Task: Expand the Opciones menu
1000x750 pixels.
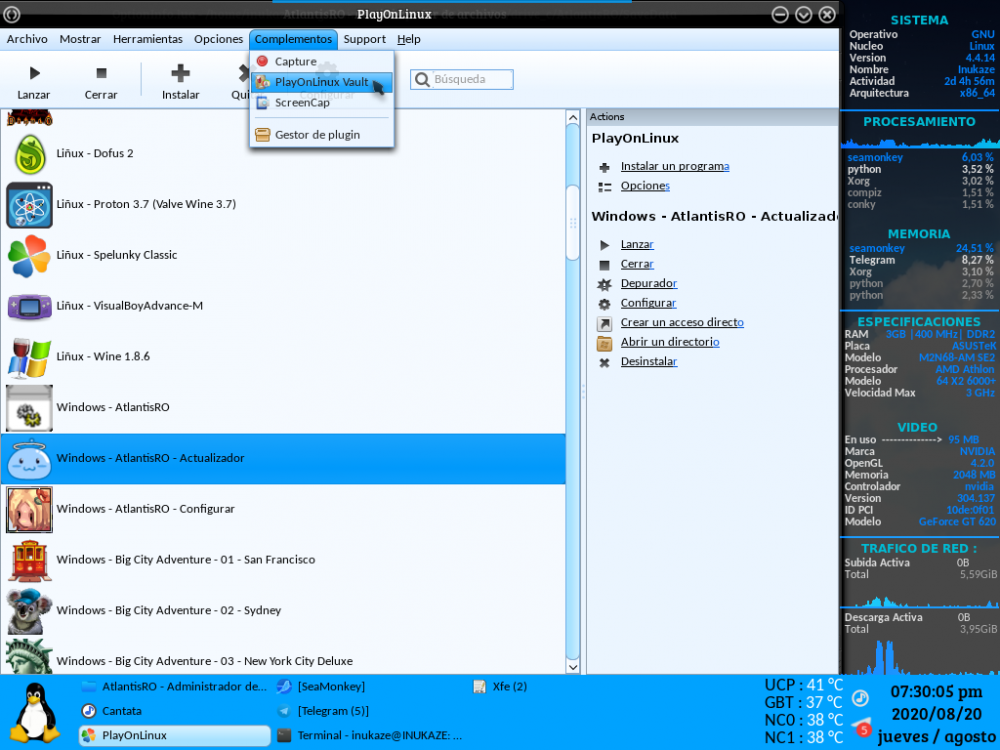Action: tap(218, 39)
